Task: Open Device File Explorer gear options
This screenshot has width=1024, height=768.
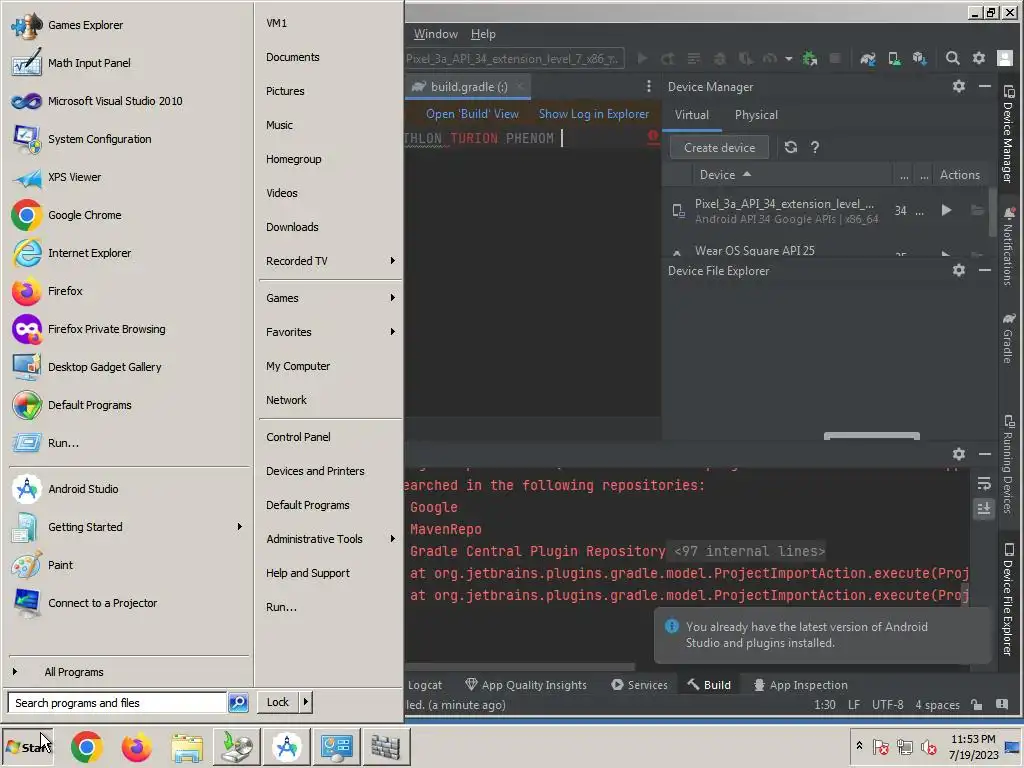Action: (x=959, y=270)
